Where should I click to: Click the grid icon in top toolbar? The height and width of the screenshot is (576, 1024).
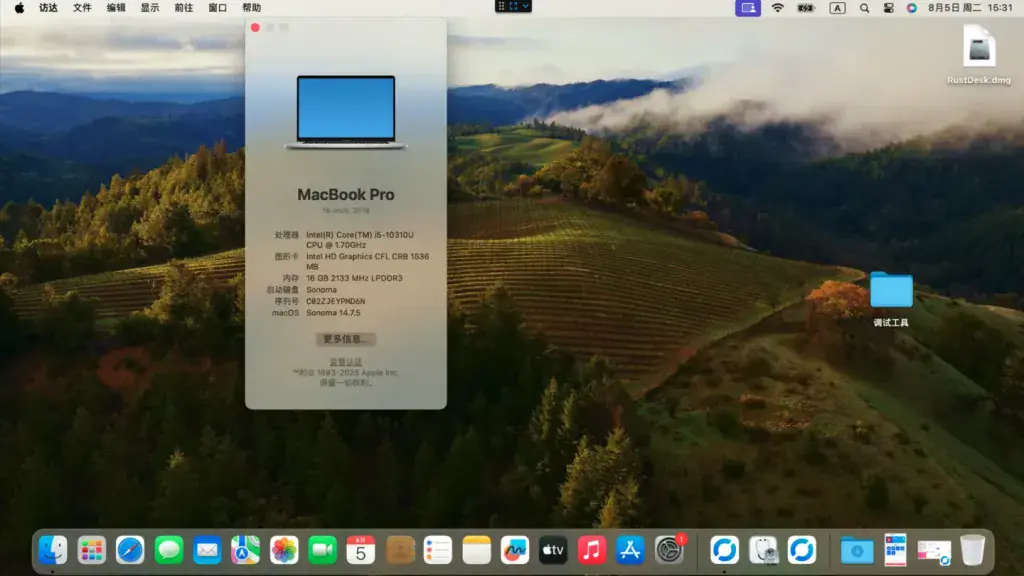502,7
